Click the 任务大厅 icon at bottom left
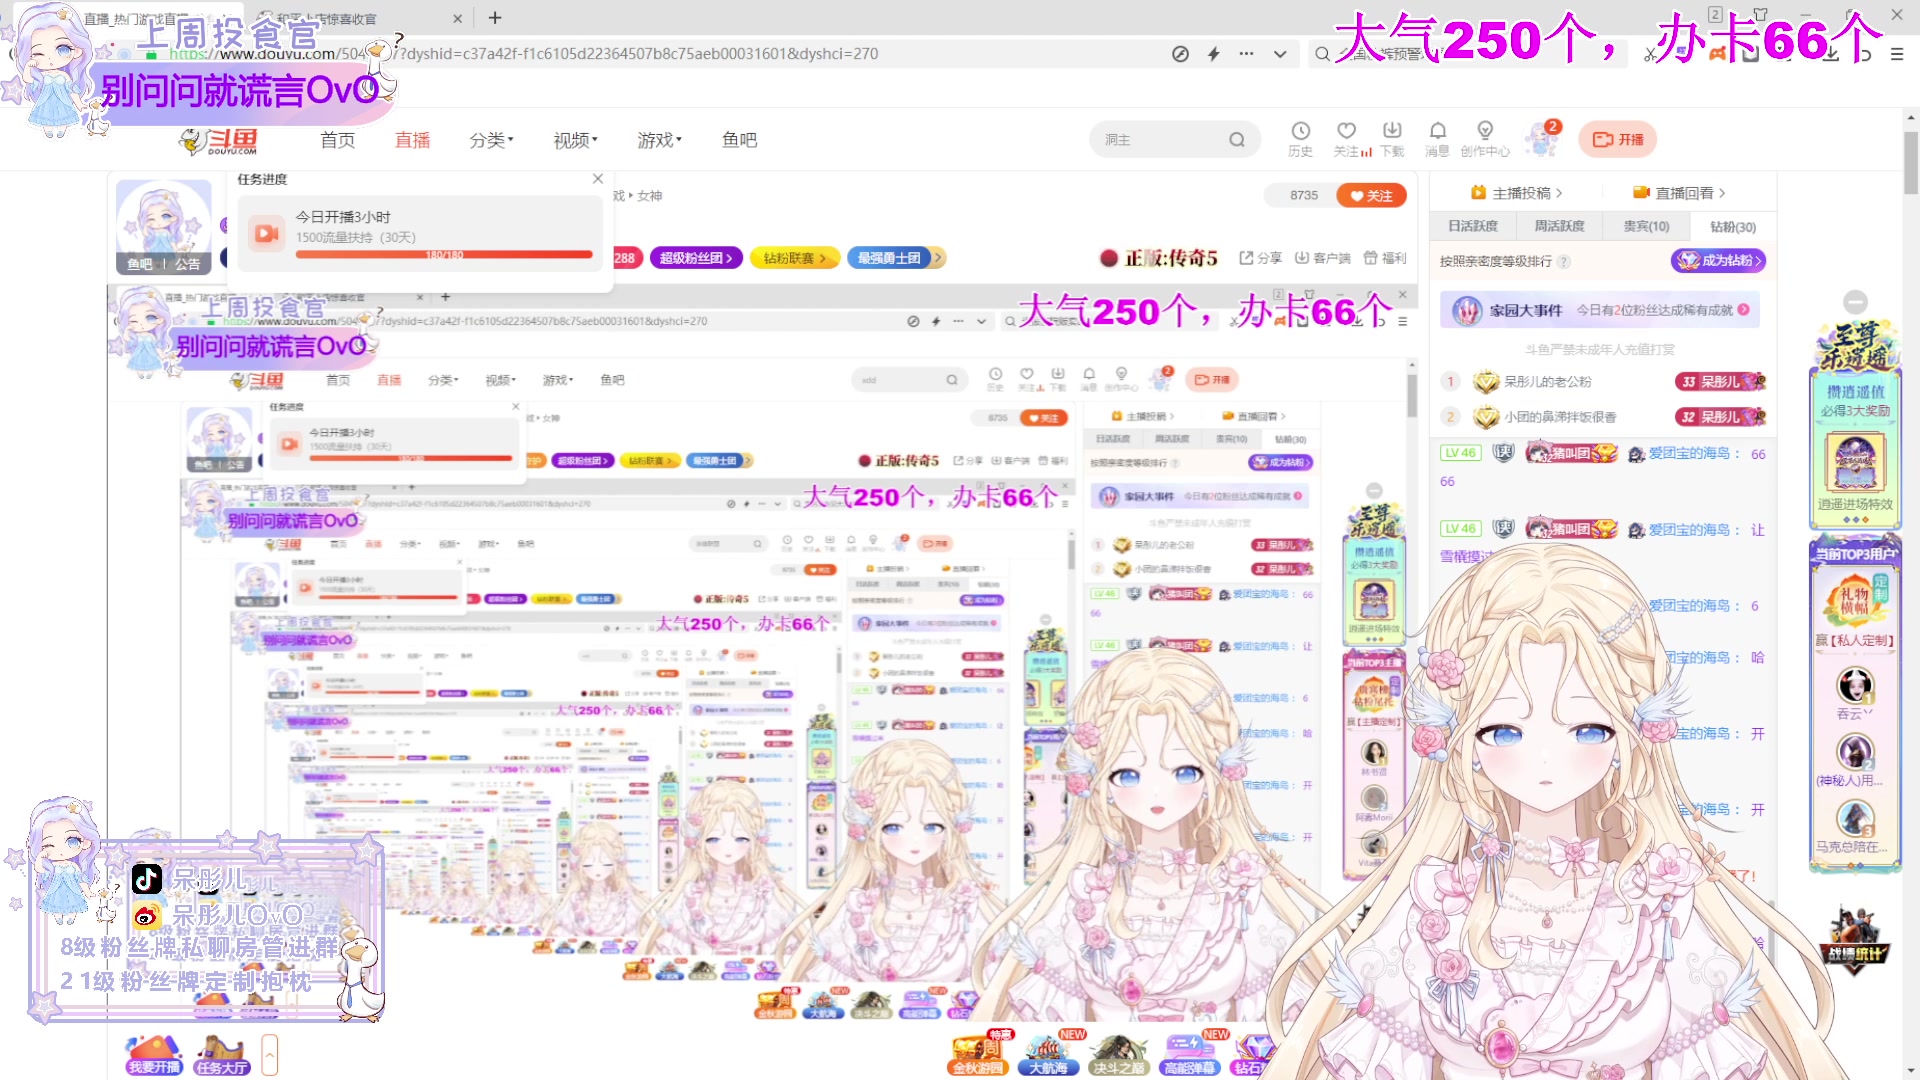Screen dimensions: 1920x1080 [222, 1055]
